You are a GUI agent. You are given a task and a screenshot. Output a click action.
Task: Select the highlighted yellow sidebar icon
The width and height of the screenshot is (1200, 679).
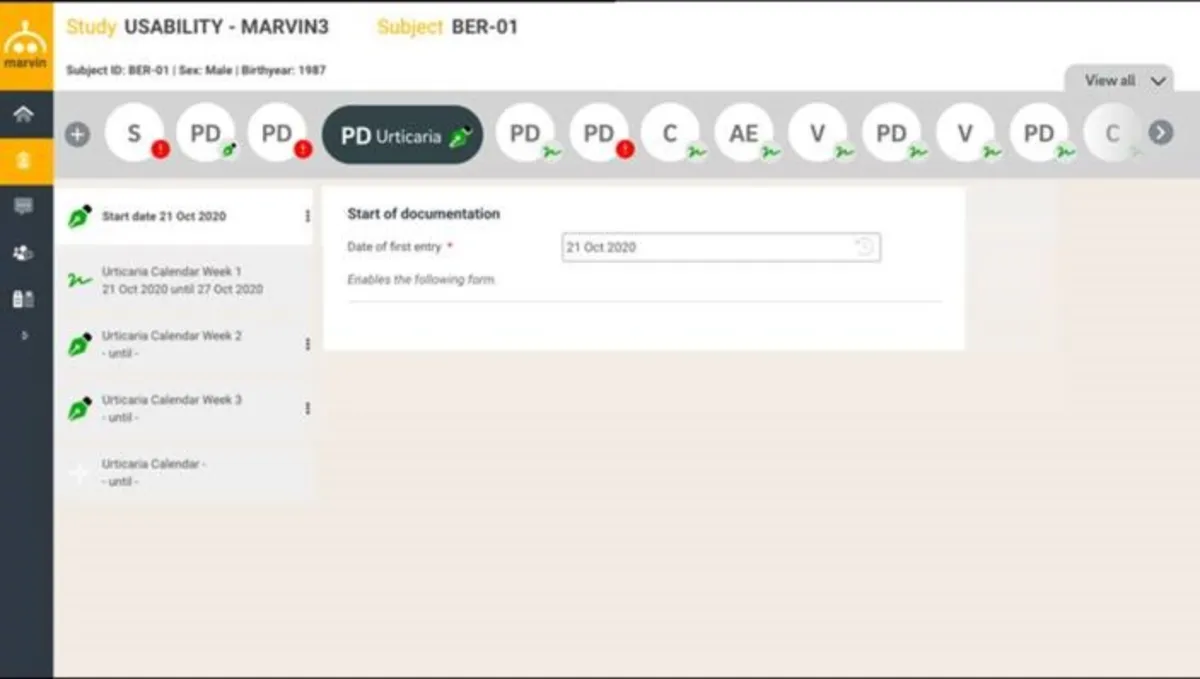tap(24, 161)
